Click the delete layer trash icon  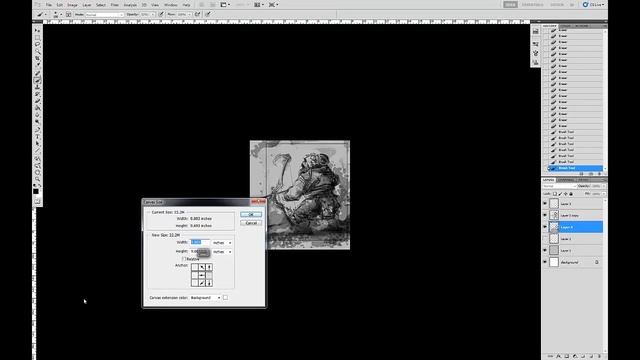(599, 356)
